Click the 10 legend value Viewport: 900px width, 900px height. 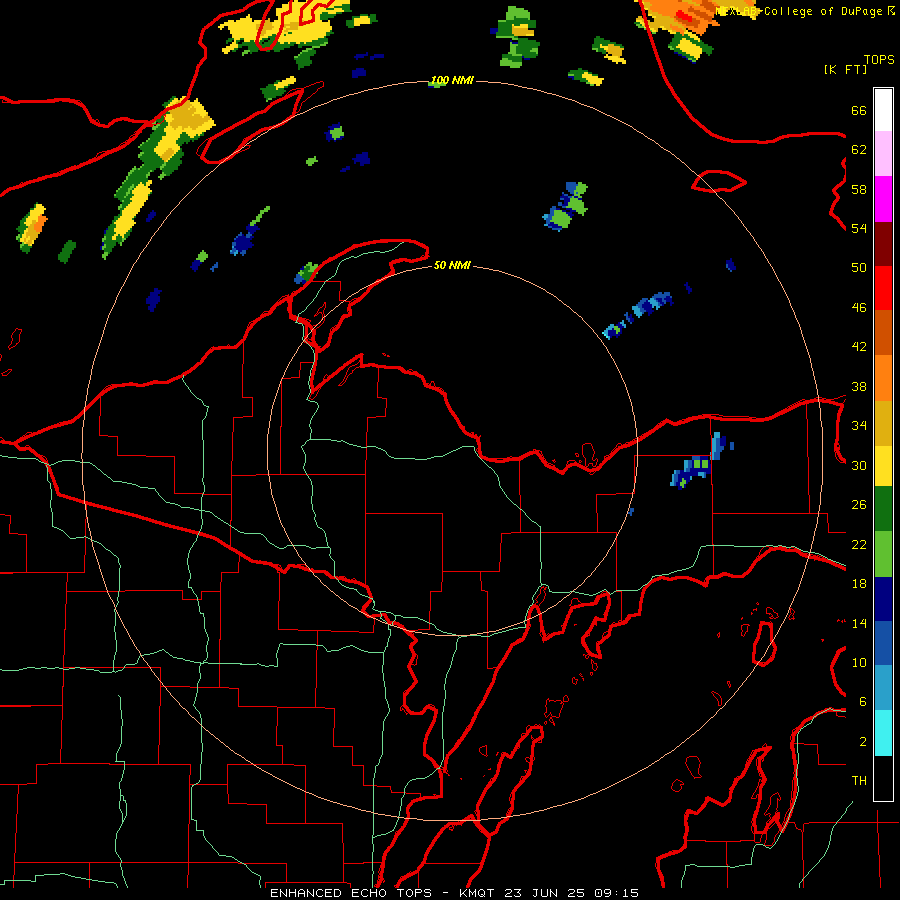point(859,663)
